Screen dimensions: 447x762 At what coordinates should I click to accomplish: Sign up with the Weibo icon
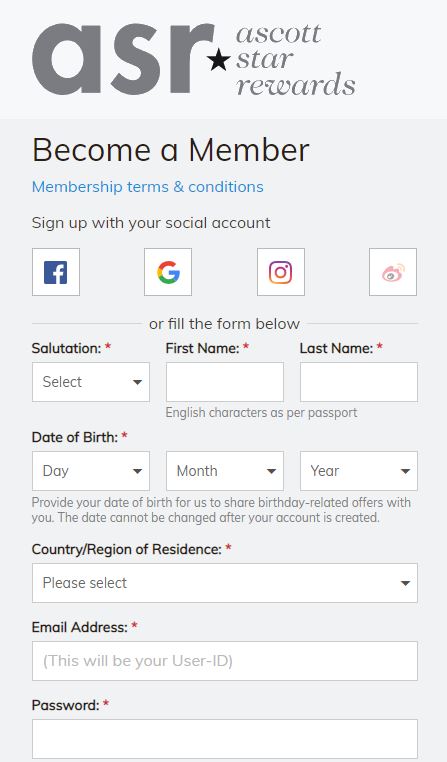tap(393, 272)
